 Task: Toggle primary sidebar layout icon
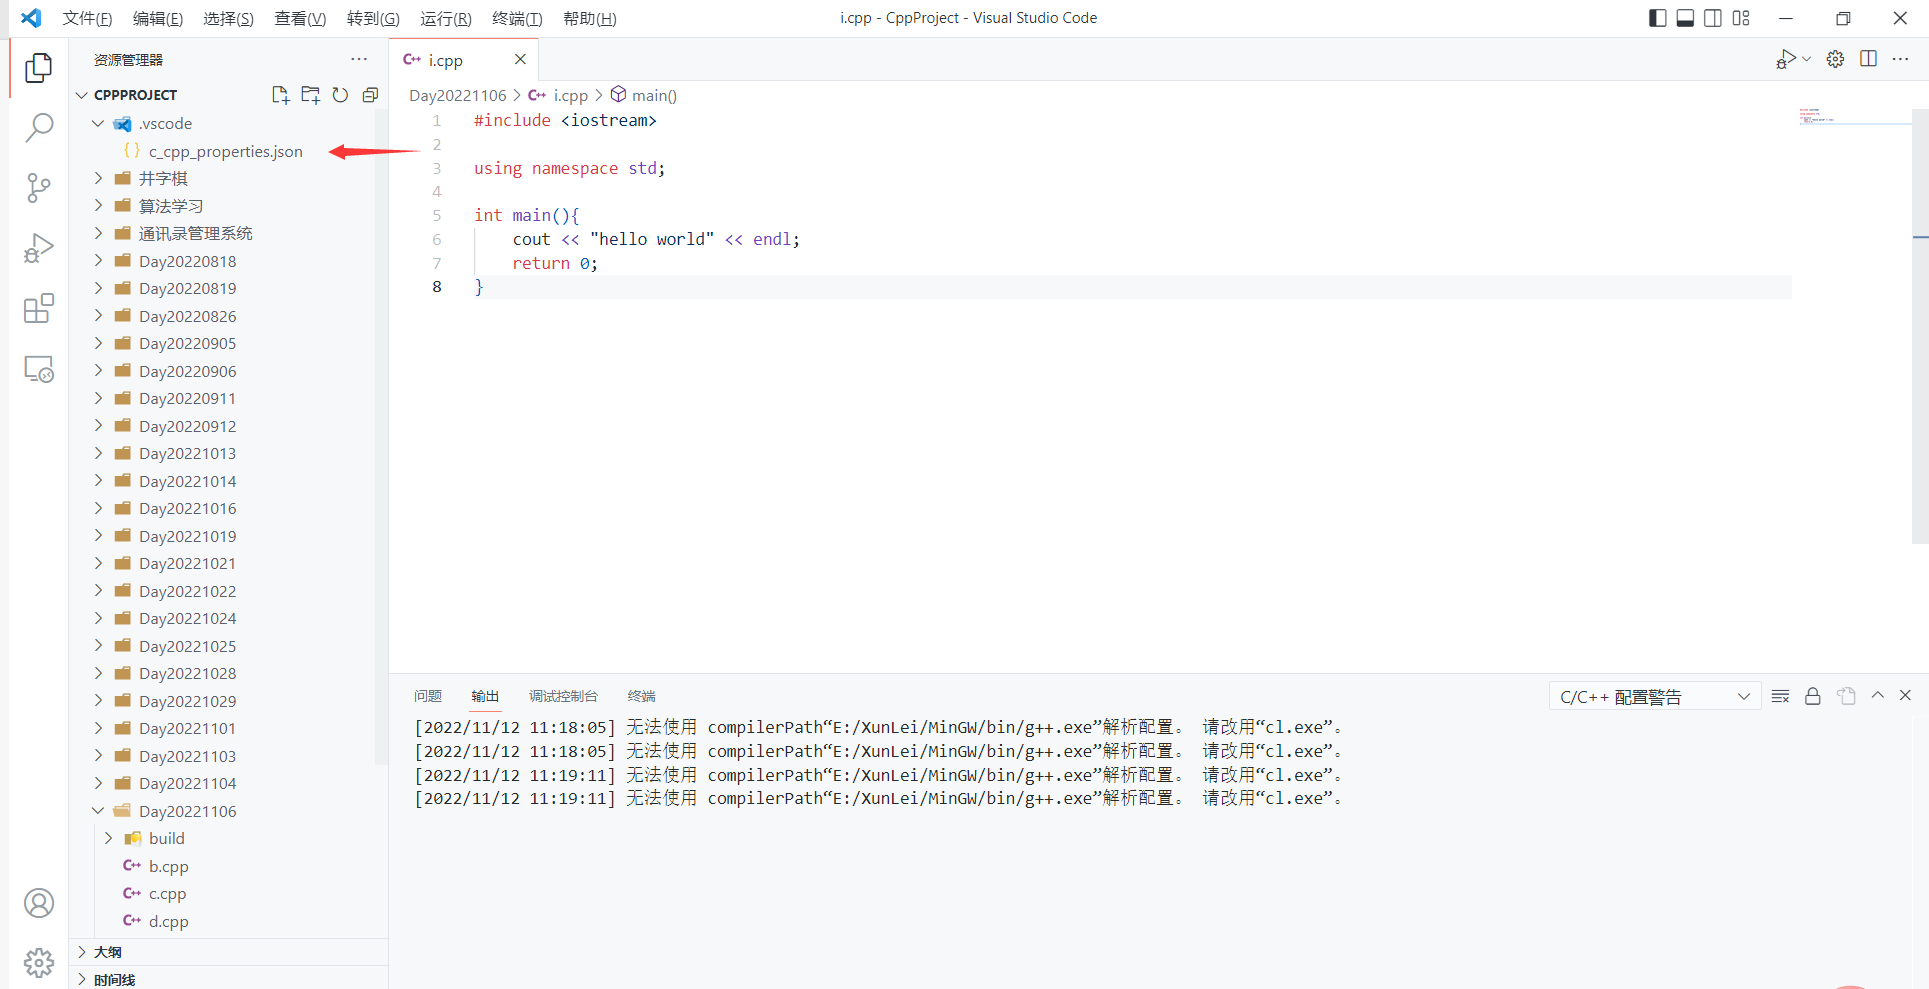[1657, 18]
